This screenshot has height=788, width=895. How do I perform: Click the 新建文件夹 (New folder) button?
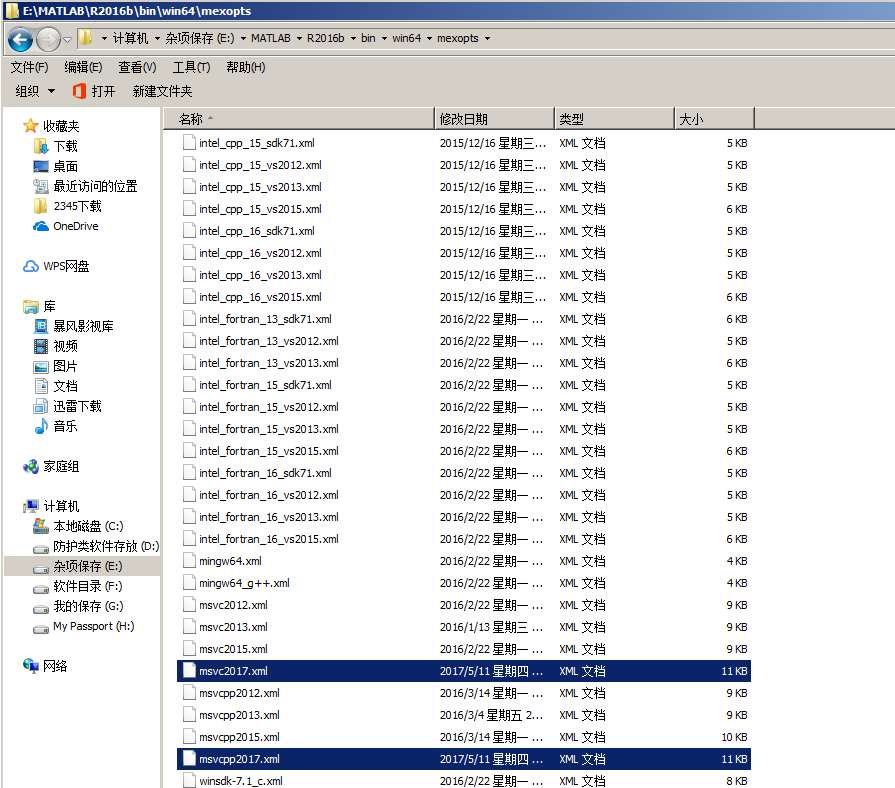point(162,91)
